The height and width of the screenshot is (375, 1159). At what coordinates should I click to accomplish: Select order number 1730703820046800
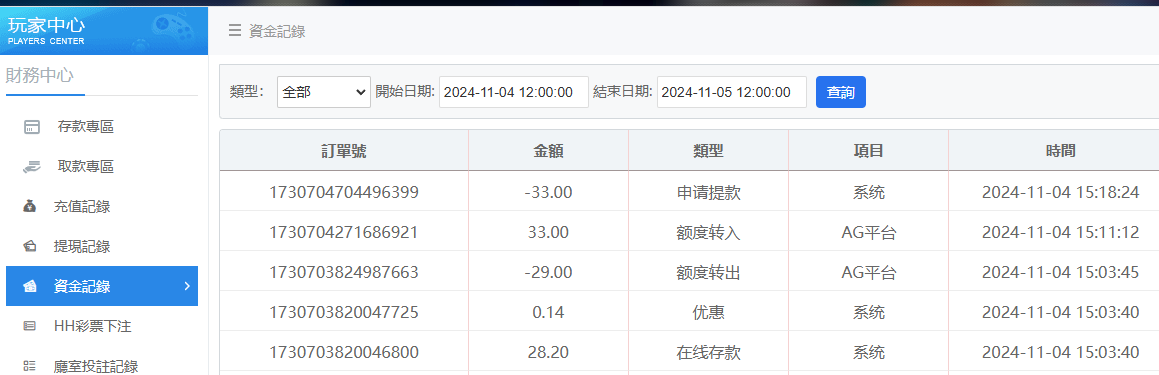click(x=344, y=352)
